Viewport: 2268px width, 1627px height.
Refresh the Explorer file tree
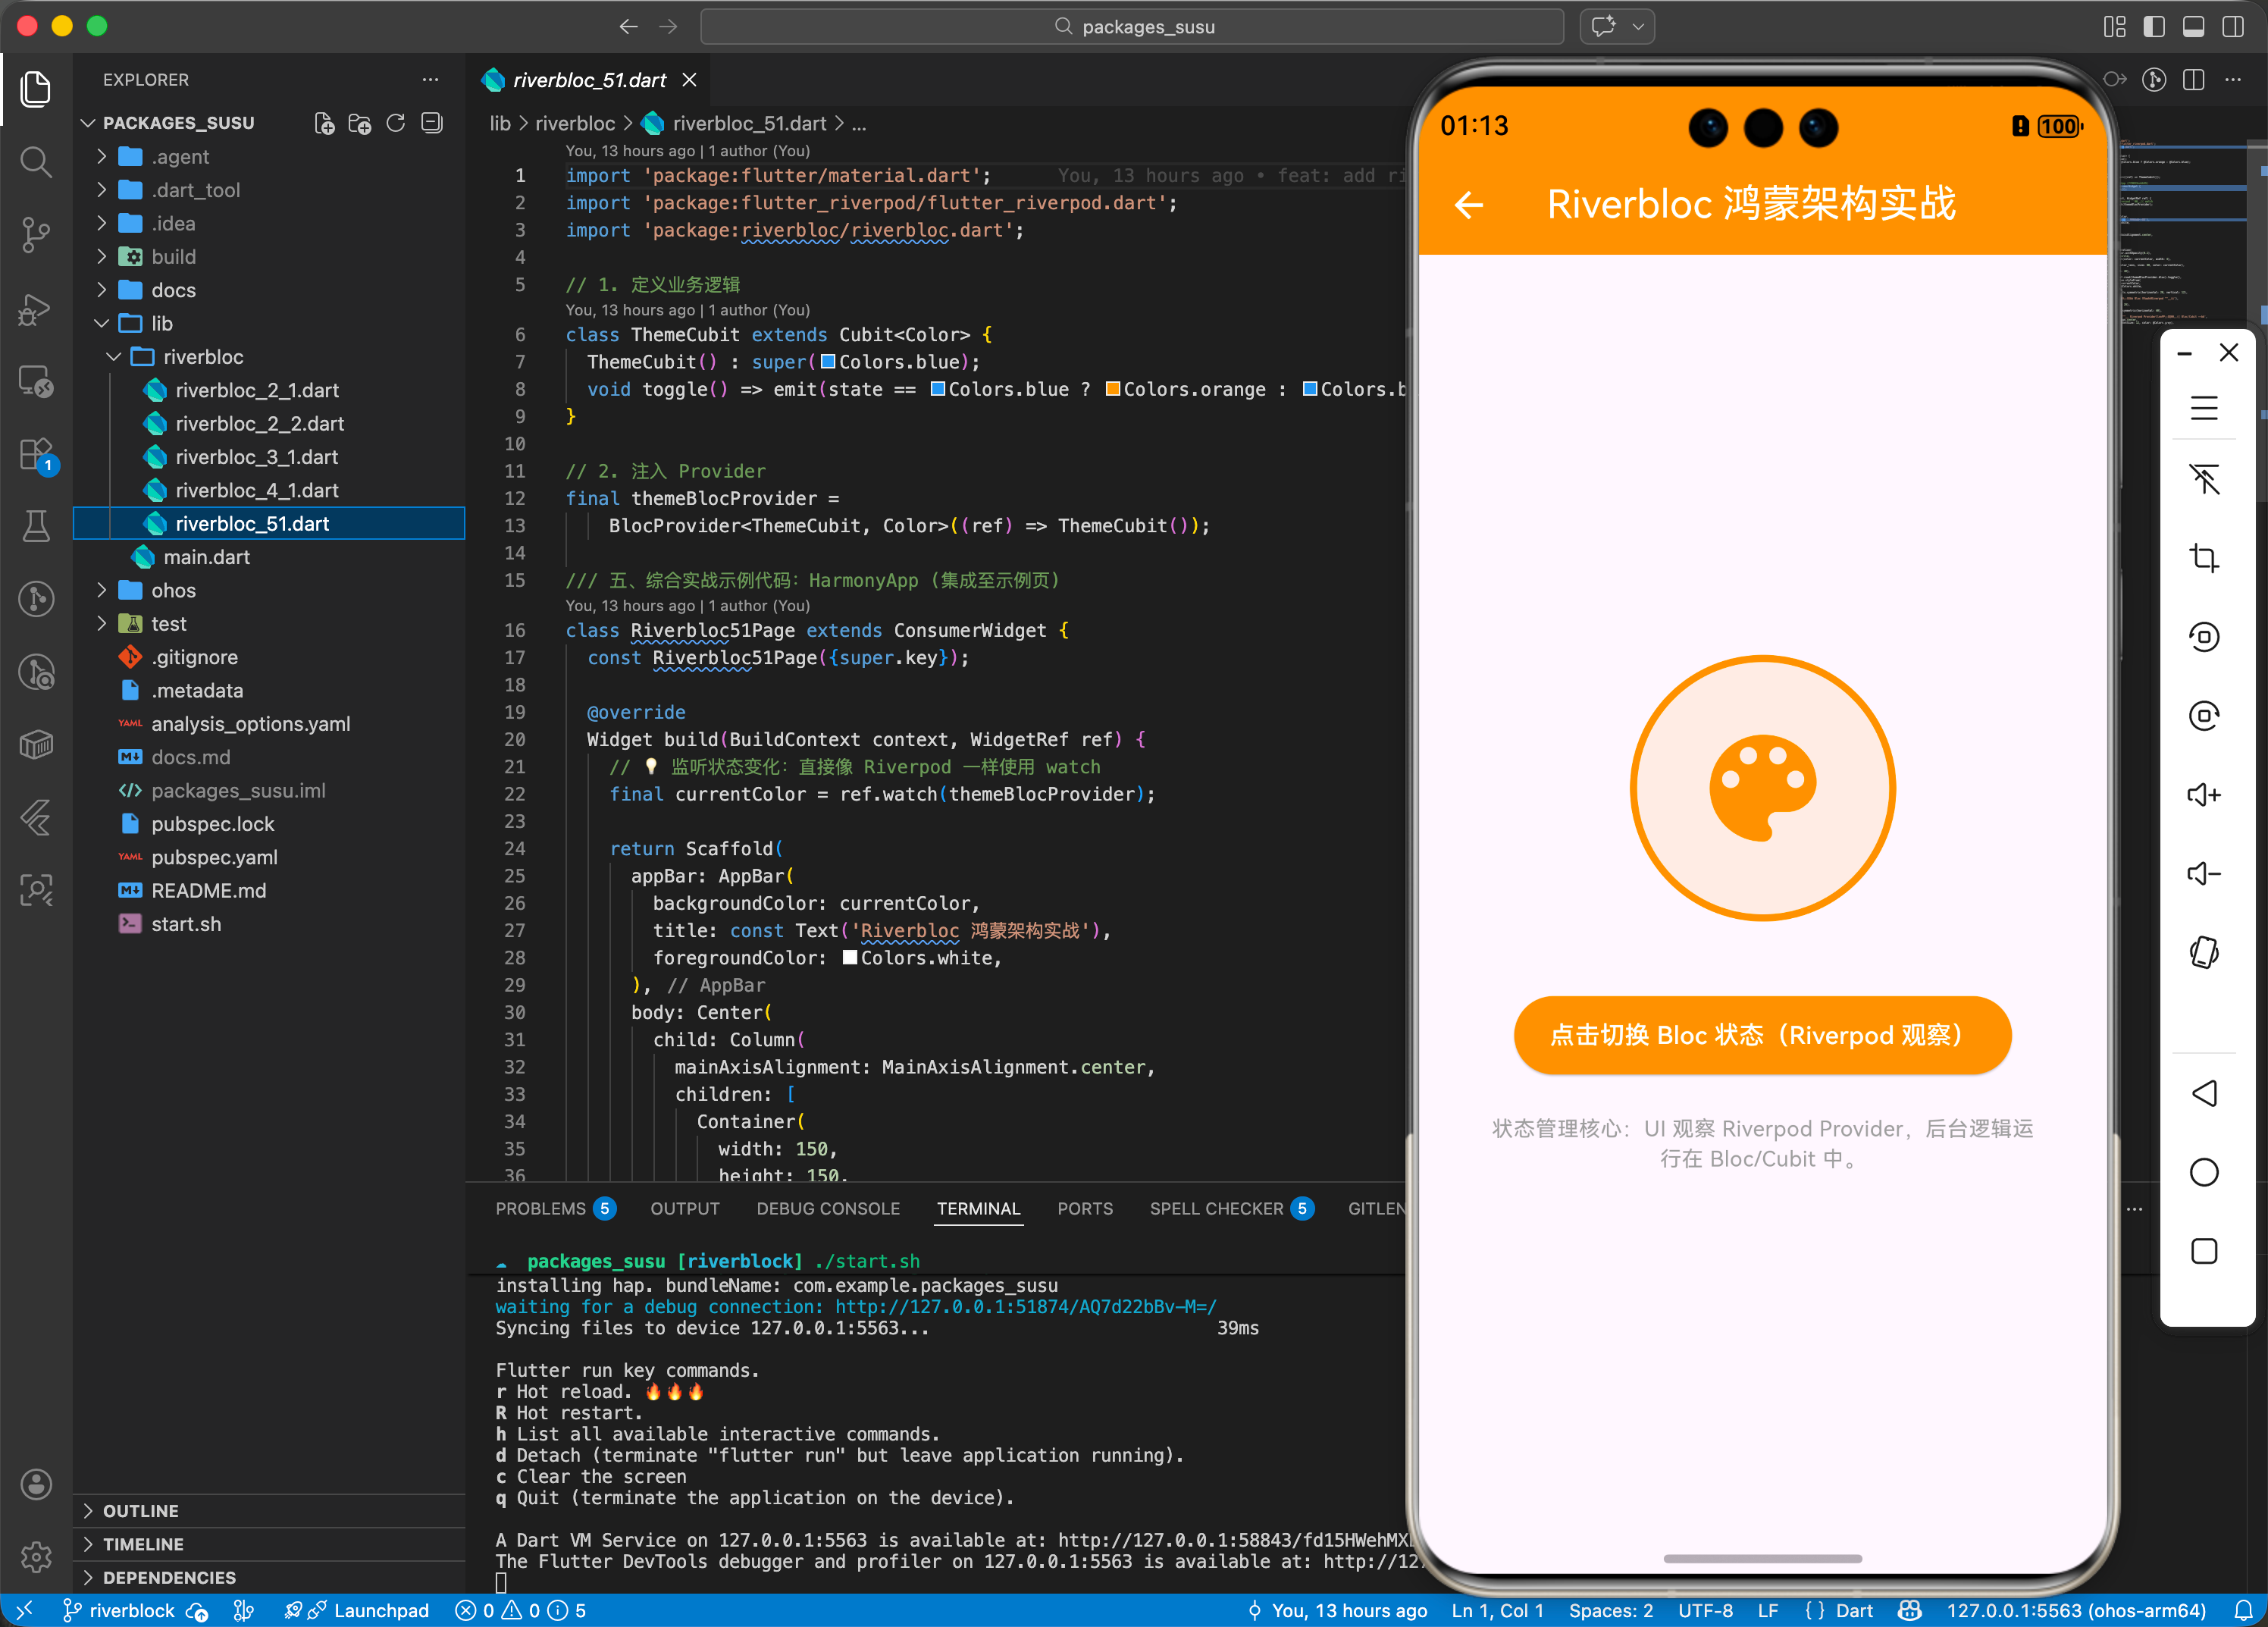[x=396, y=123]
